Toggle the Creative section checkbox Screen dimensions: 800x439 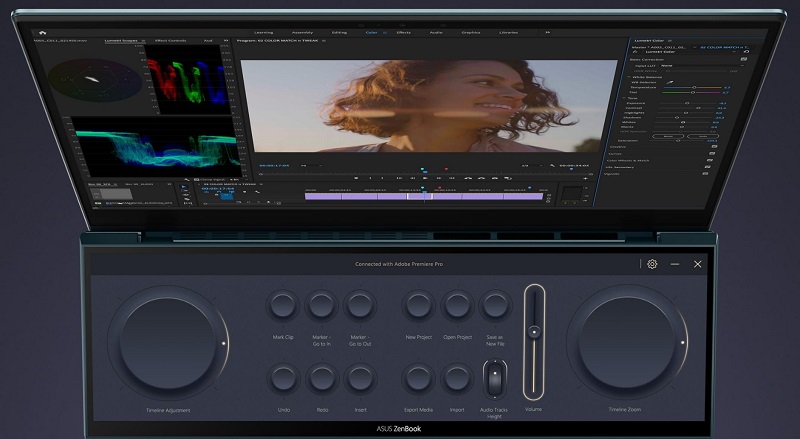coord(714,147)
